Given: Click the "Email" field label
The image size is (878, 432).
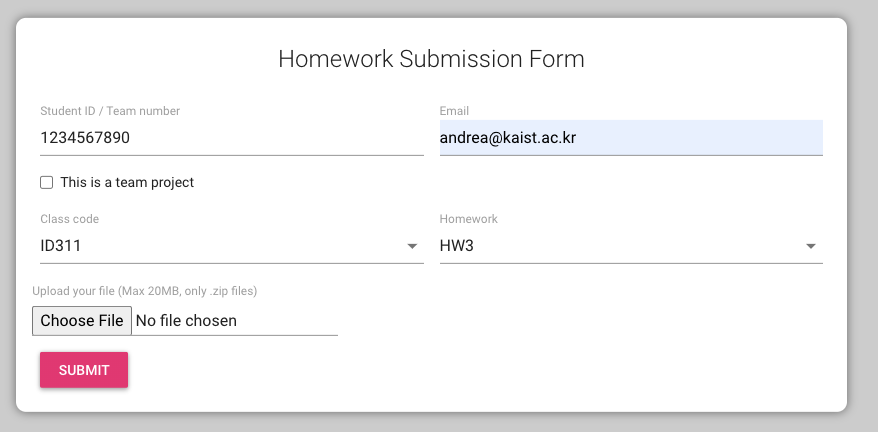Looking at the screenshot, I should coord(454,111).
